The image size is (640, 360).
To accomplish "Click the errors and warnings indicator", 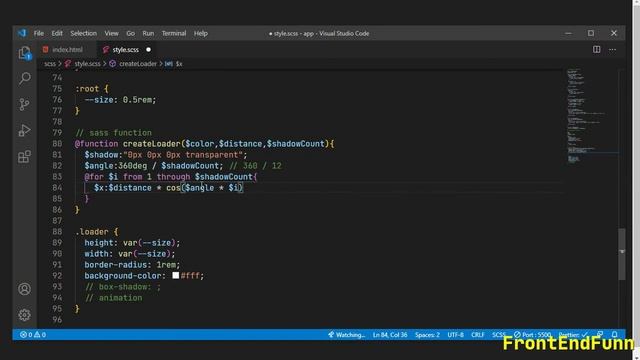I will click(x=33, y=335).
